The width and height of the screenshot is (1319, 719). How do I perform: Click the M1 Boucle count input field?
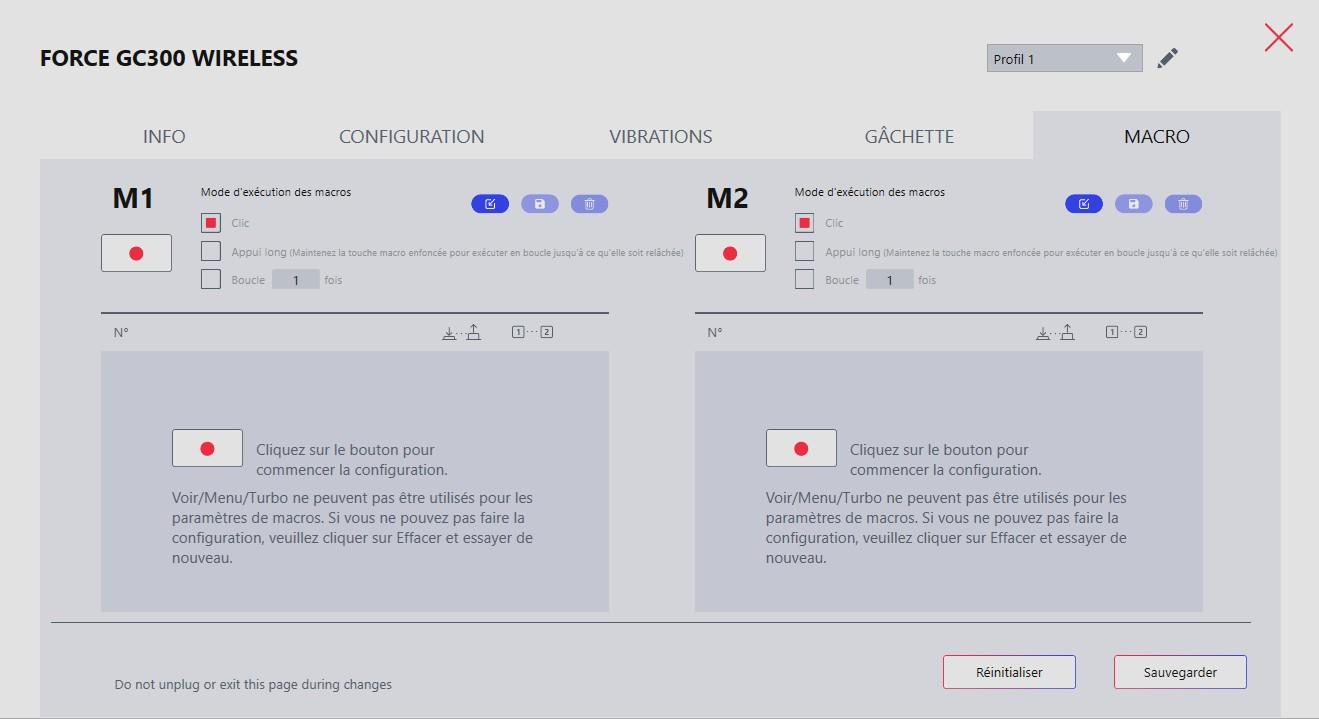coord(296,280)
